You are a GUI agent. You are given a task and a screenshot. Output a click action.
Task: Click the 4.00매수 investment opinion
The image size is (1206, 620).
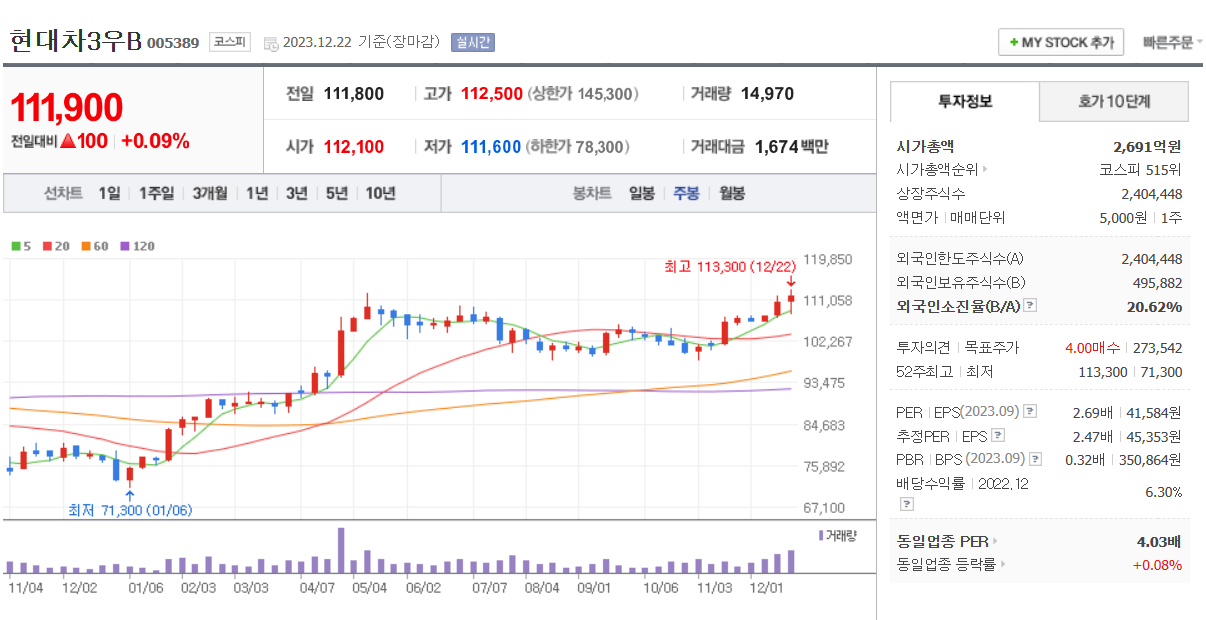tap(1094, 348)
